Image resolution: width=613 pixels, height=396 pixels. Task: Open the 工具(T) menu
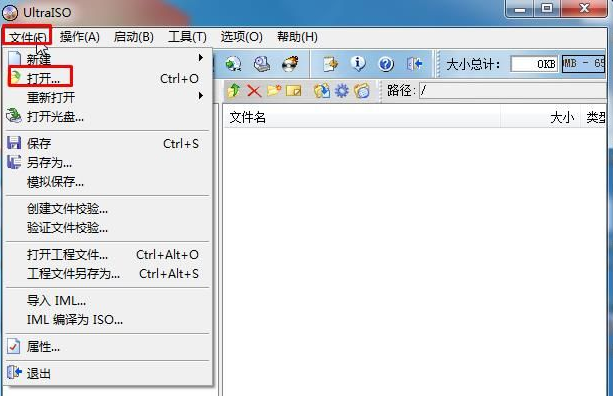click(x=187, y=37)
